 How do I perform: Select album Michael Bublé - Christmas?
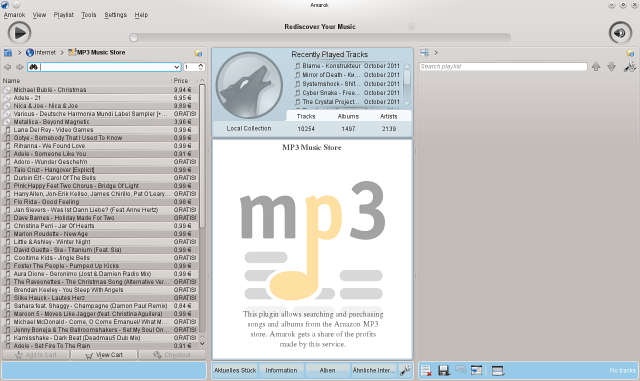[x=100, y=90]
